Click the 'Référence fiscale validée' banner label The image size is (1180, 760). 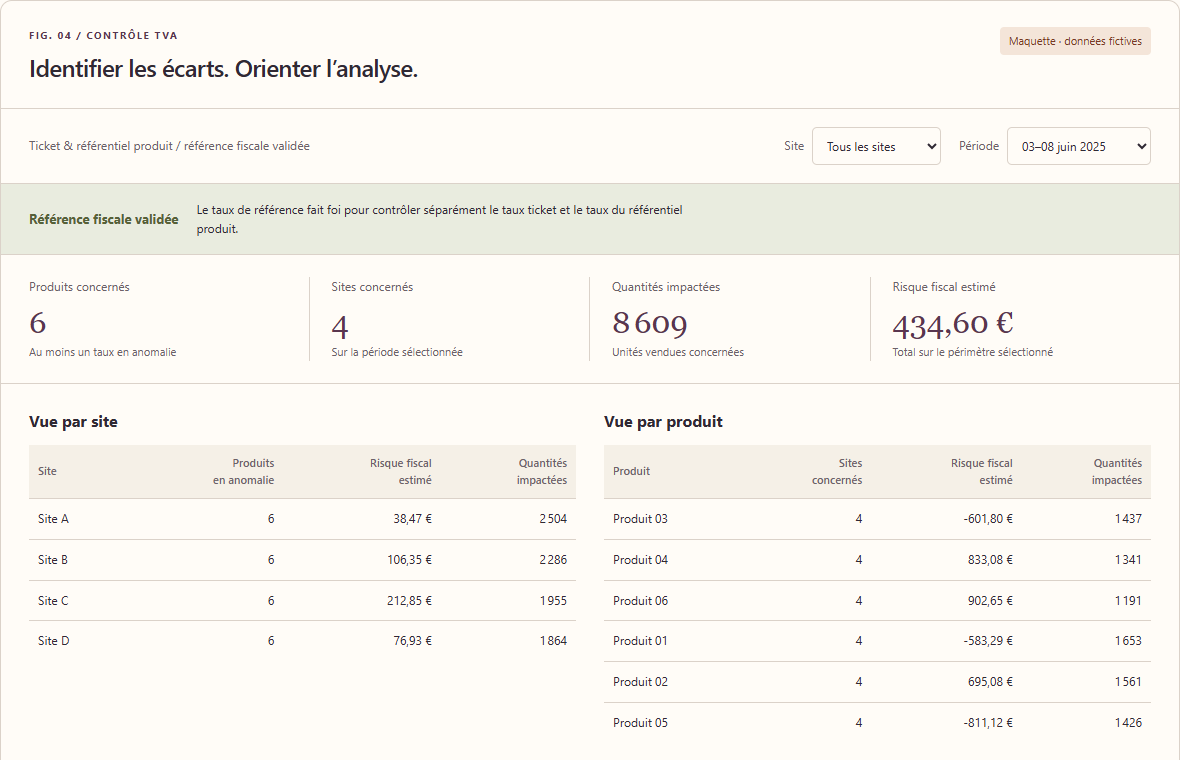point(104,219)
